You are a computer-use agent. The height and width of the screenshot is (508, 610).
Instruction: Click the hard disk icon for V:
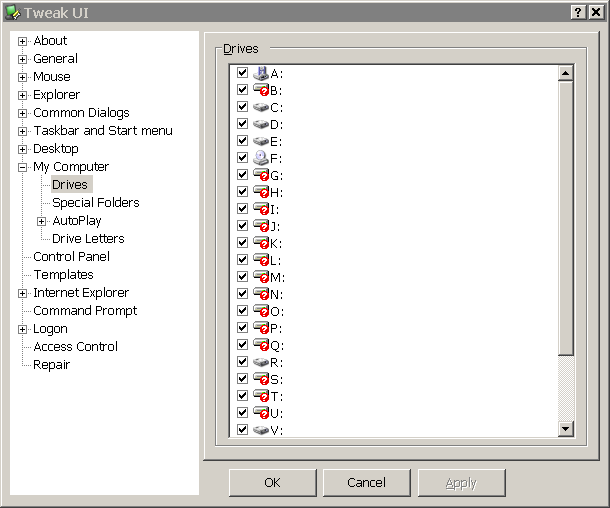(261, 430)
